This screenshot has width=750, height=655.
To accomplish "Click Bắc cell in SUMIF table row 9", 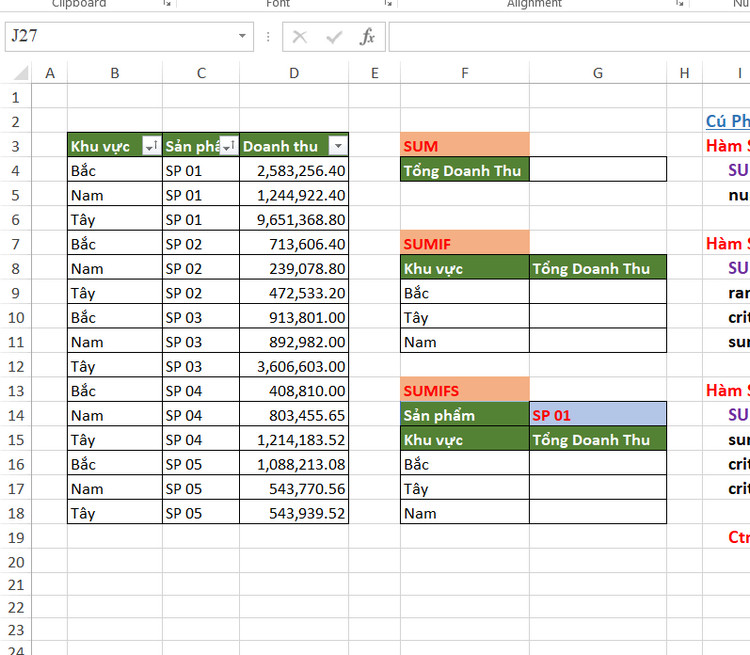I will [x=465, y=292].
